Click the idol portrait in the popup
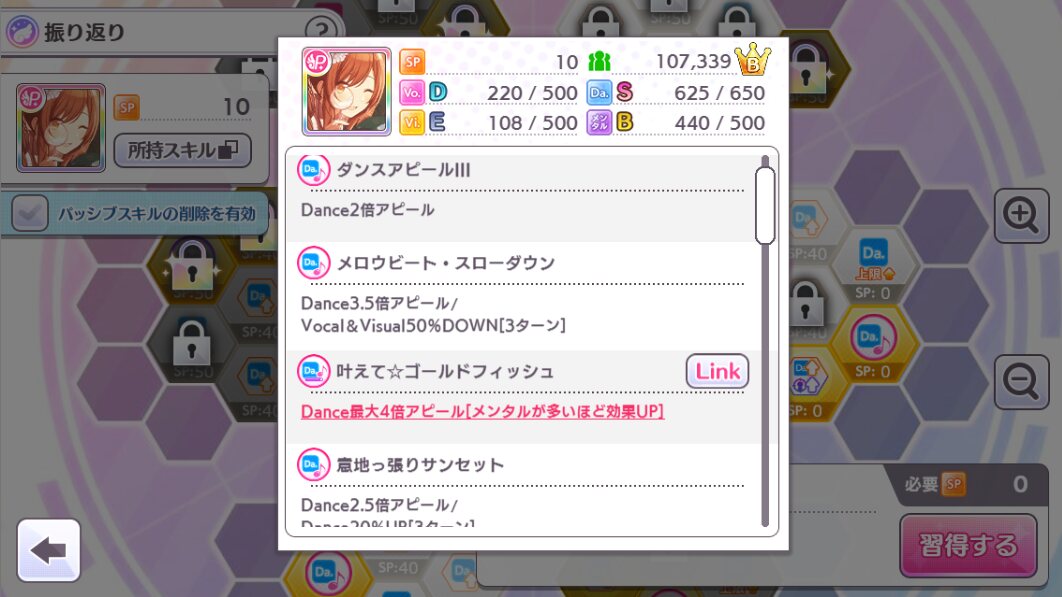 346,91
